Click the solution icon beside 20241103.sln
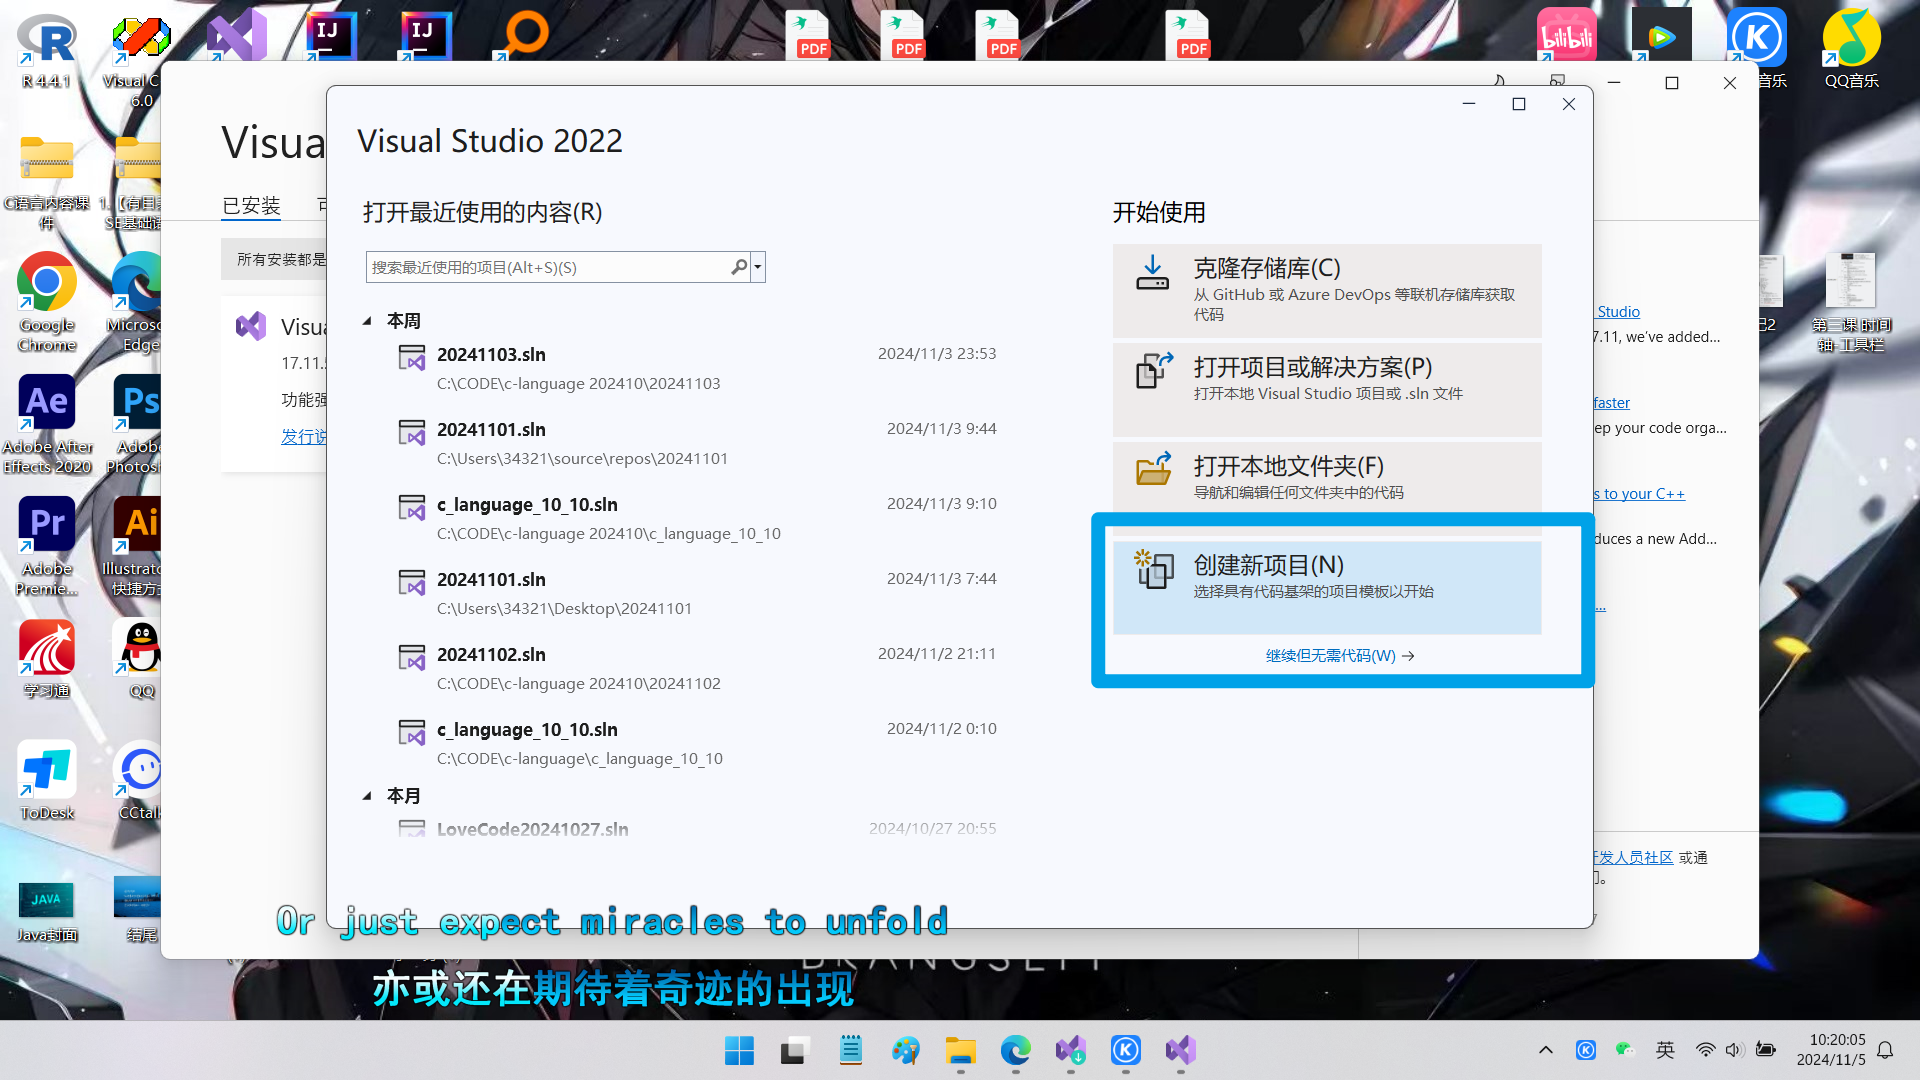This screenshot has height=1080, width=1920. pyautogui.click(x=411, y=357)
